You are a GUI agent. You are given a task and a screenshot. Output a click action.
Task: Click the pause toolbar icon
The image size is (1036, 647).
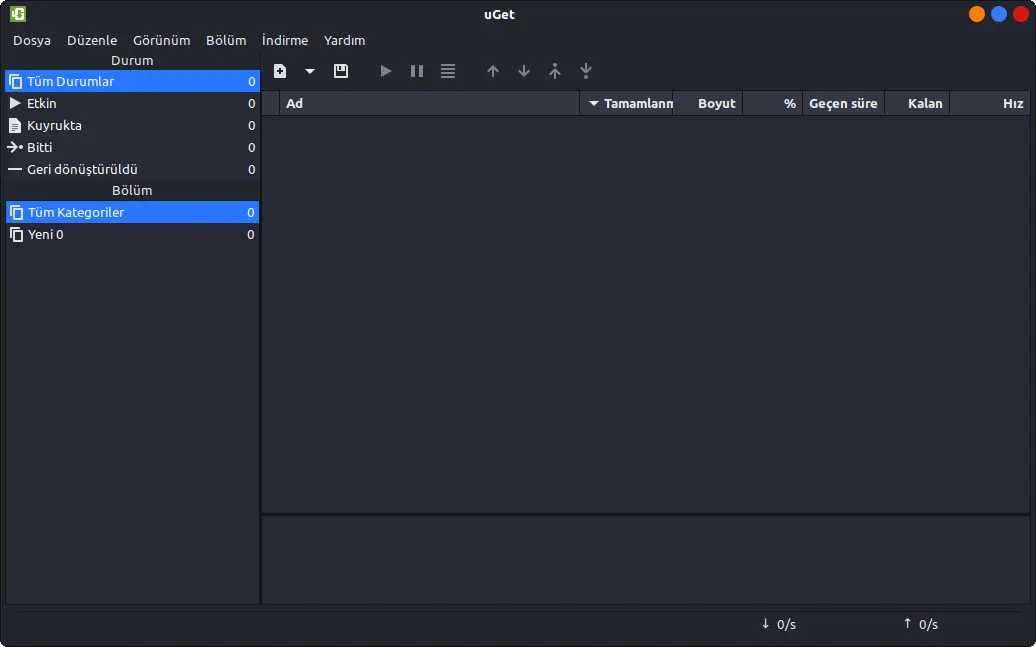pos(417,71)
